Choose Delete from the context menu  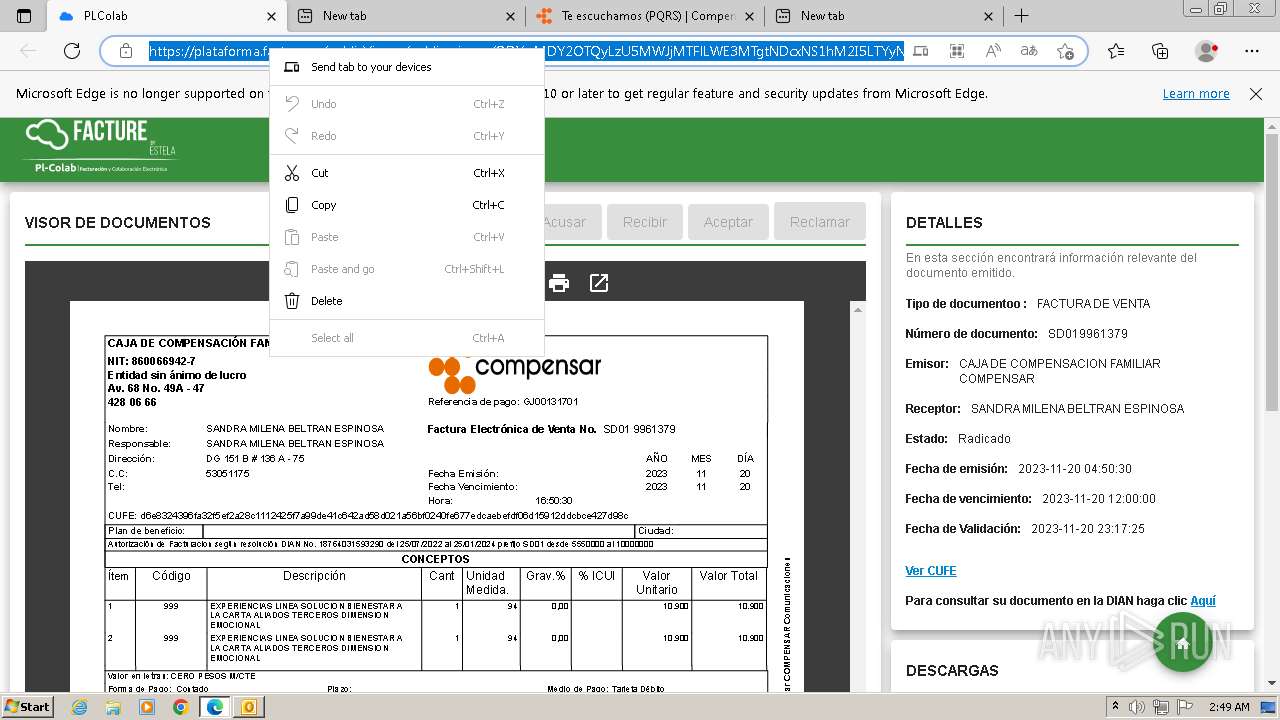[x=407, y=301]
